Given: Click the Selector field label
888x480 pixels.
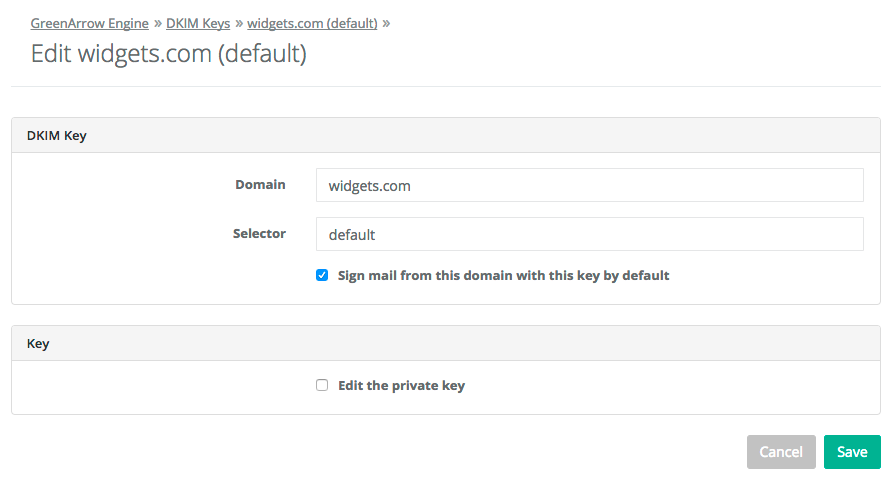Looking at the screenshot, I should (259, 233).
